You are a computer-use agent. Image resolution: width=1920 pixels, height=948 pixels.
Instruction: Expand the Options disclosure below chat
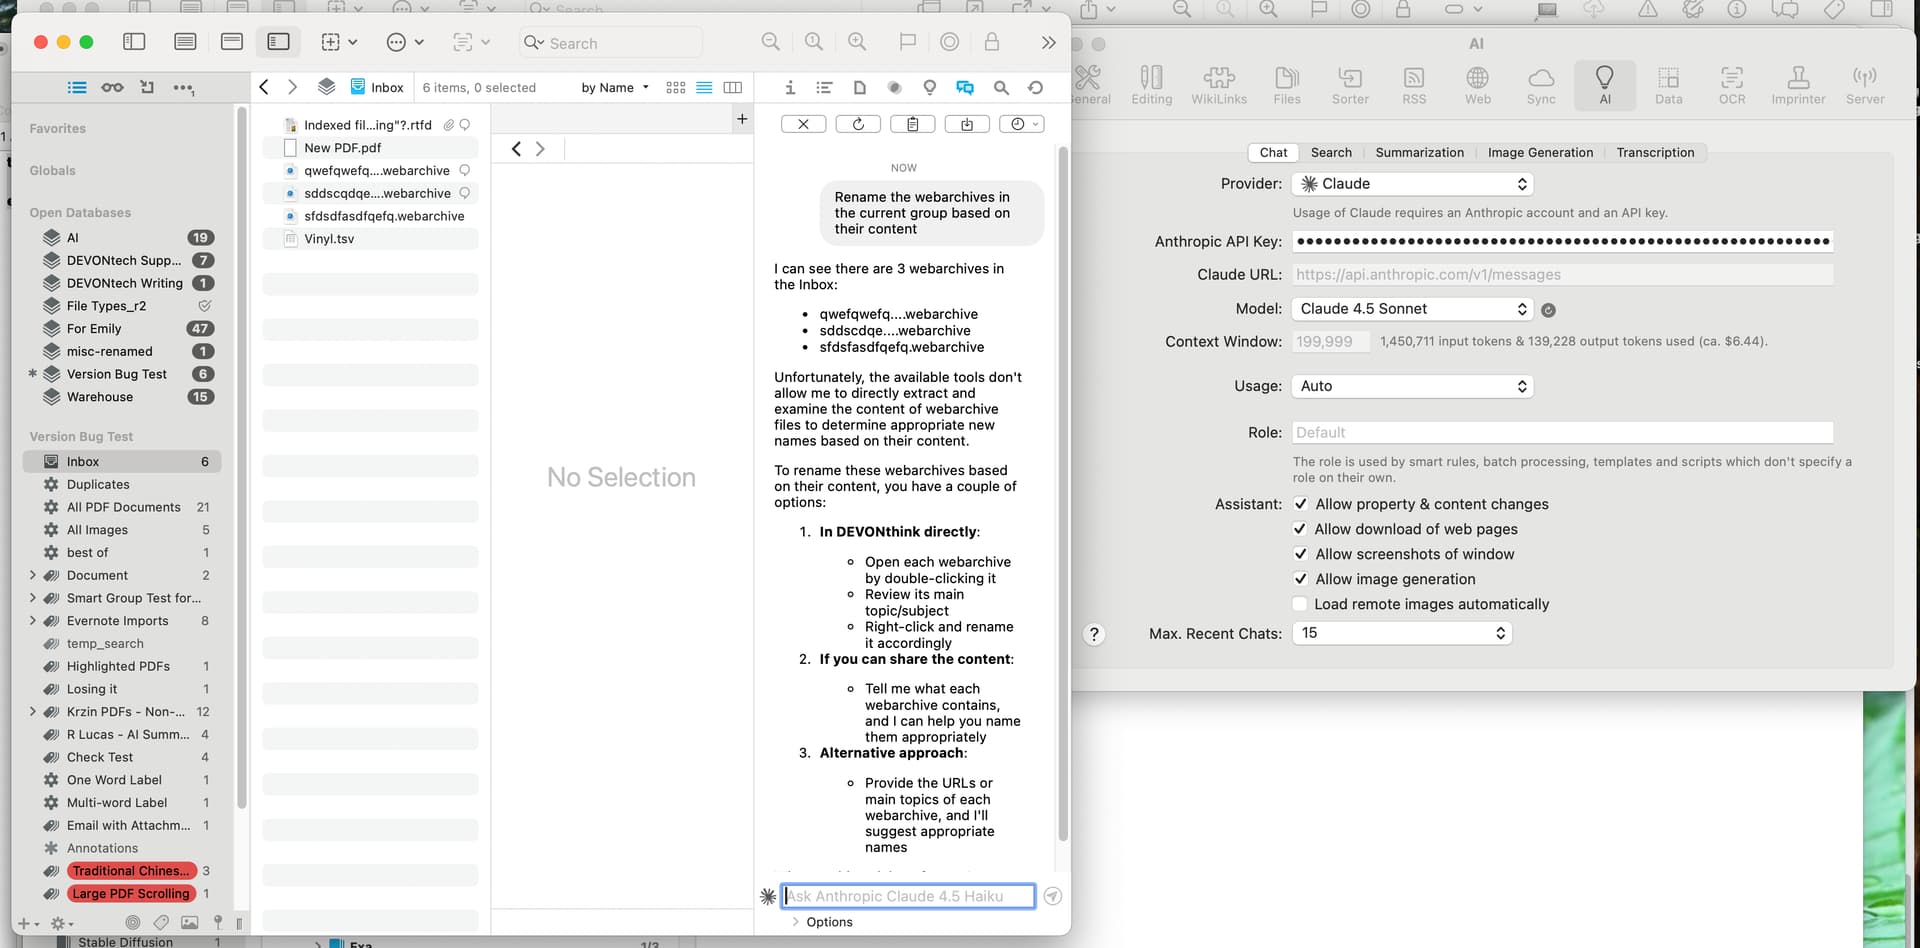[x=796, y=922]
